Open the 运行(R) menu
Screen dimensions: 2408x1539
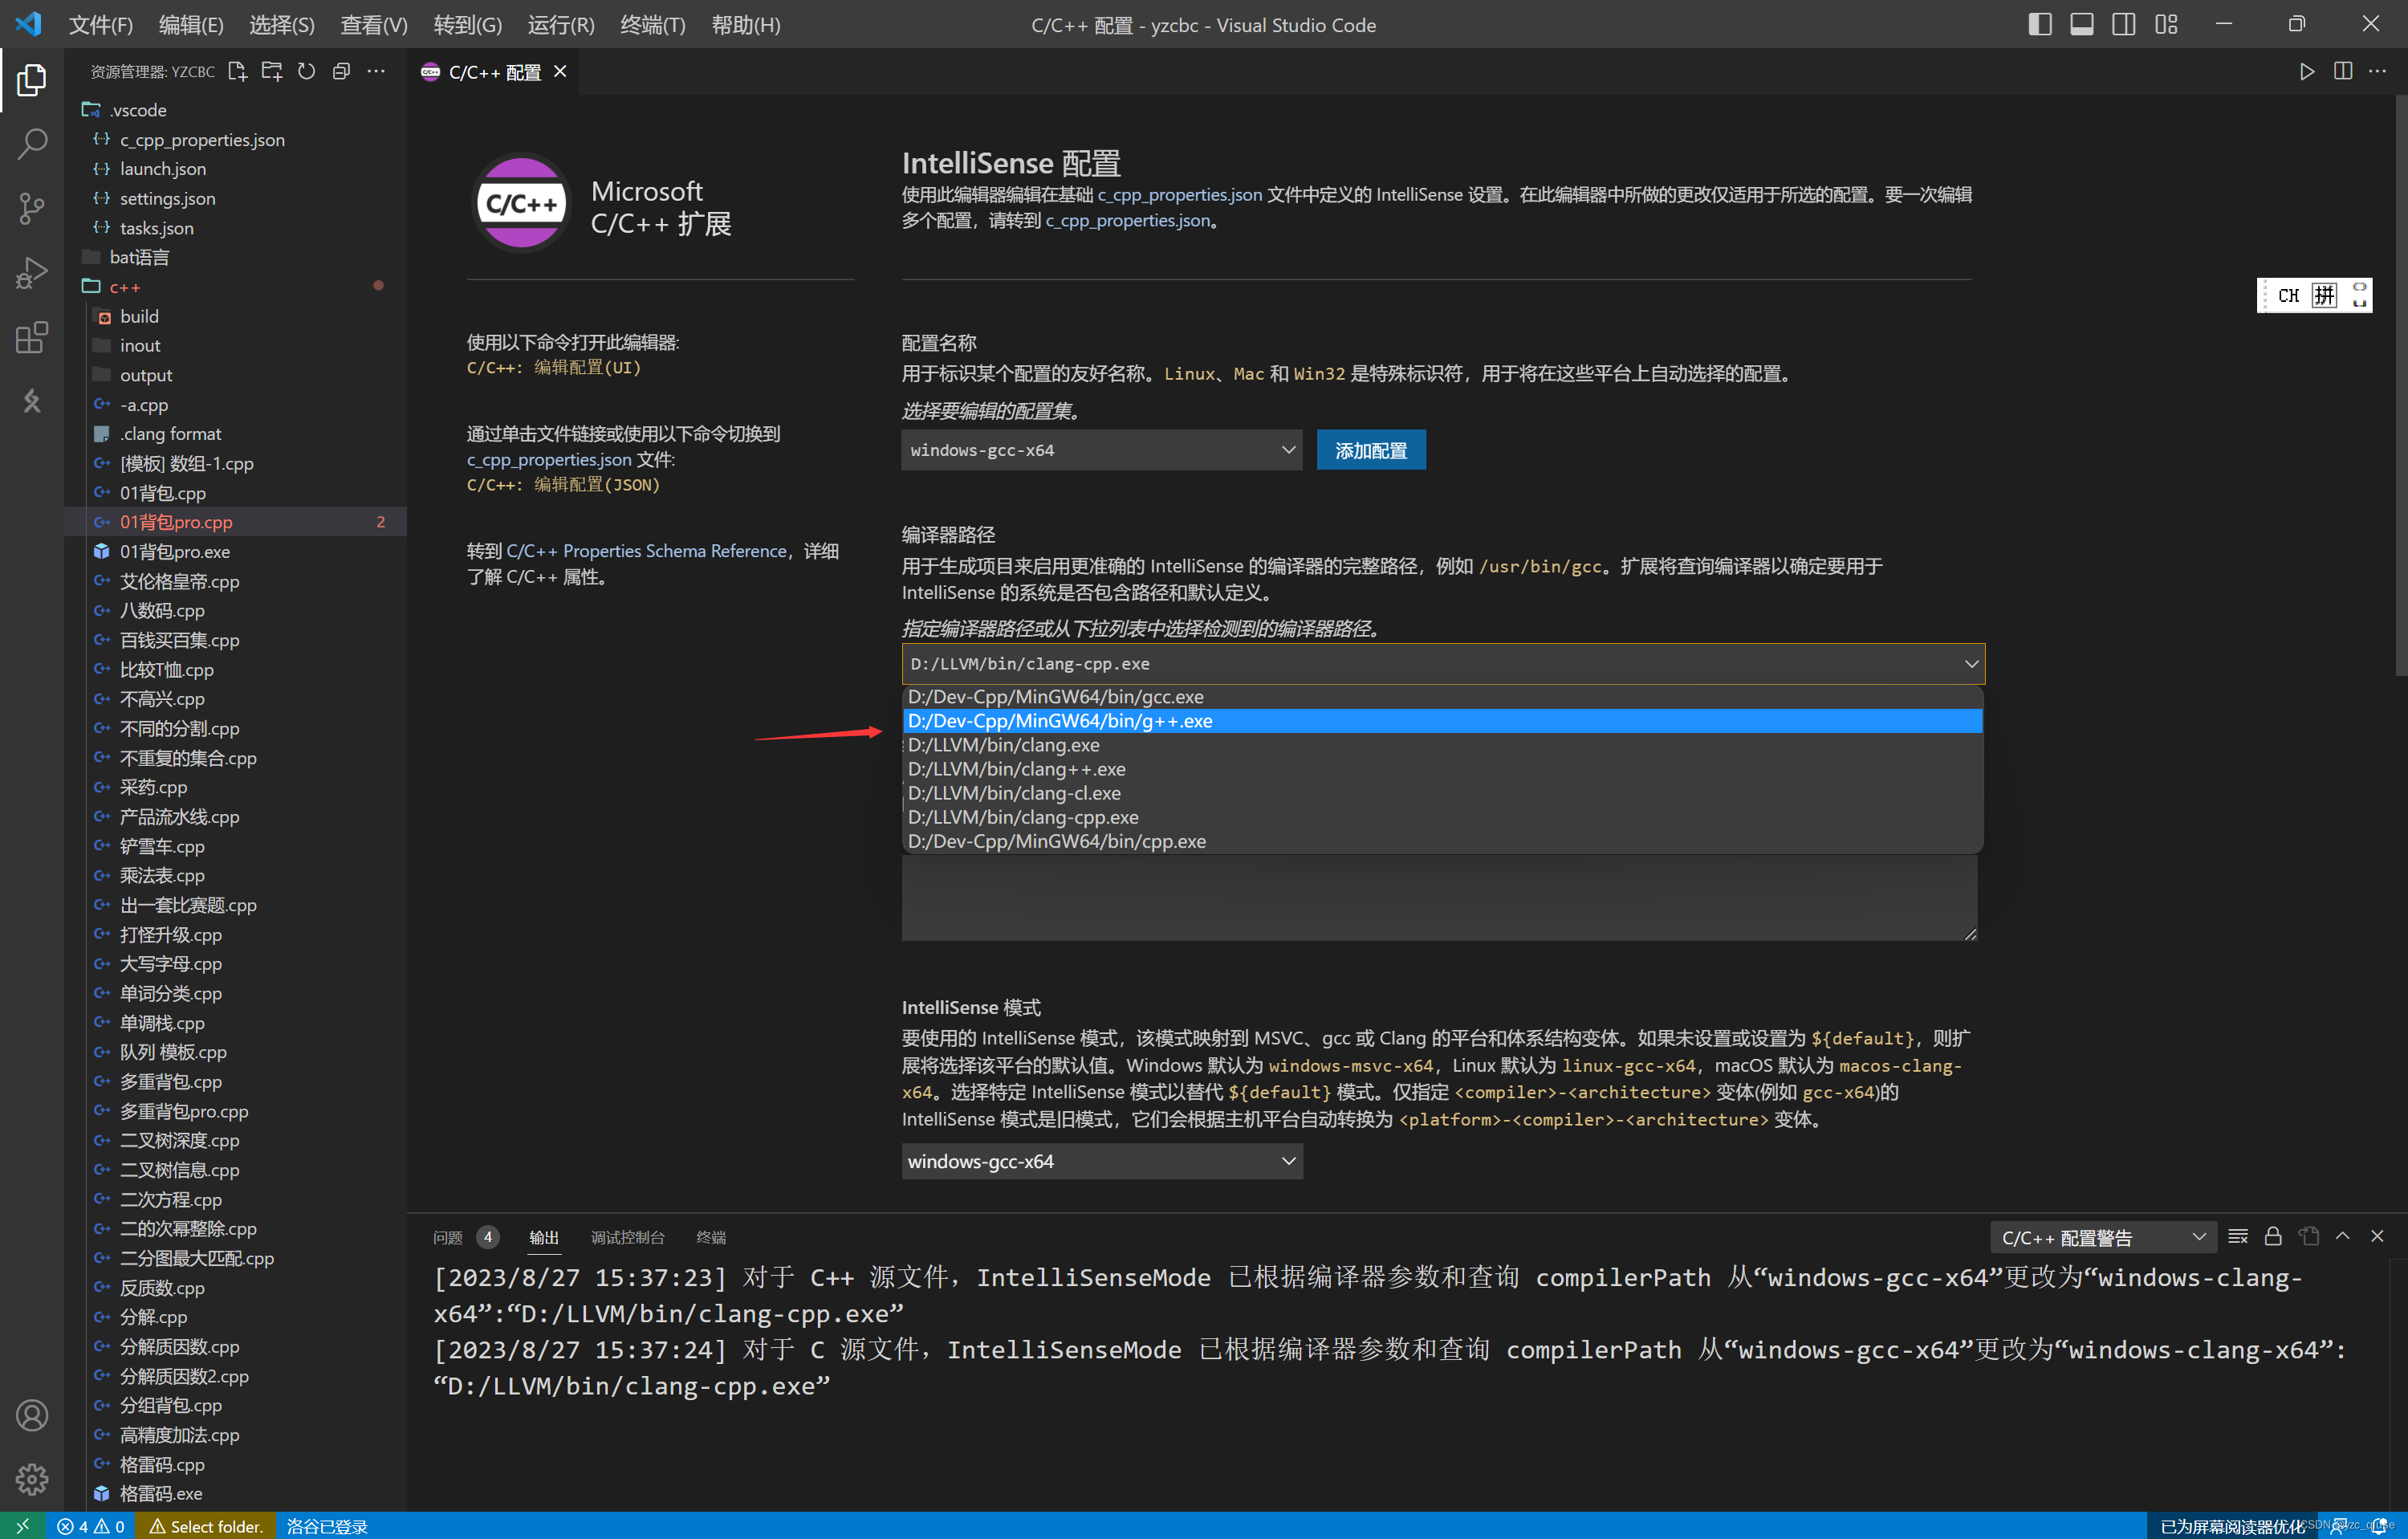click(x=561, y=25)
